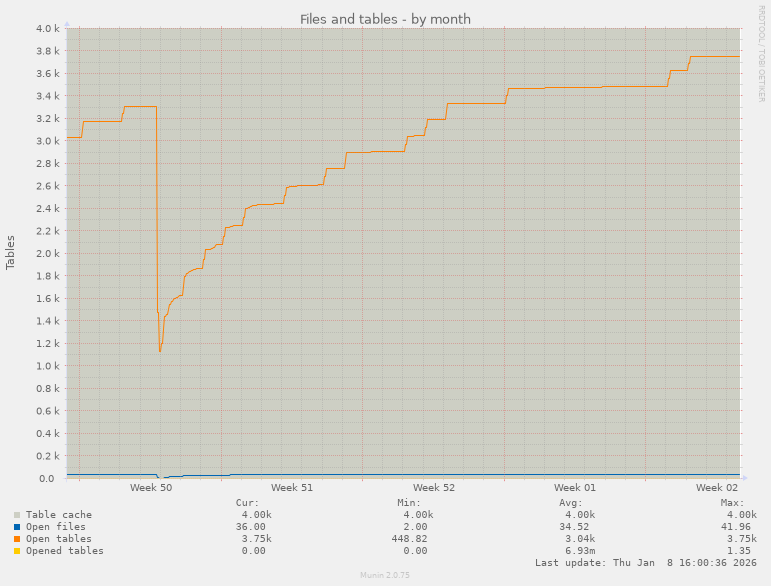Image resolution: width=771 pixels, height=586 pixels.
Task: Click the 'Munin 2.0.75' footer text
Action: 385,576
